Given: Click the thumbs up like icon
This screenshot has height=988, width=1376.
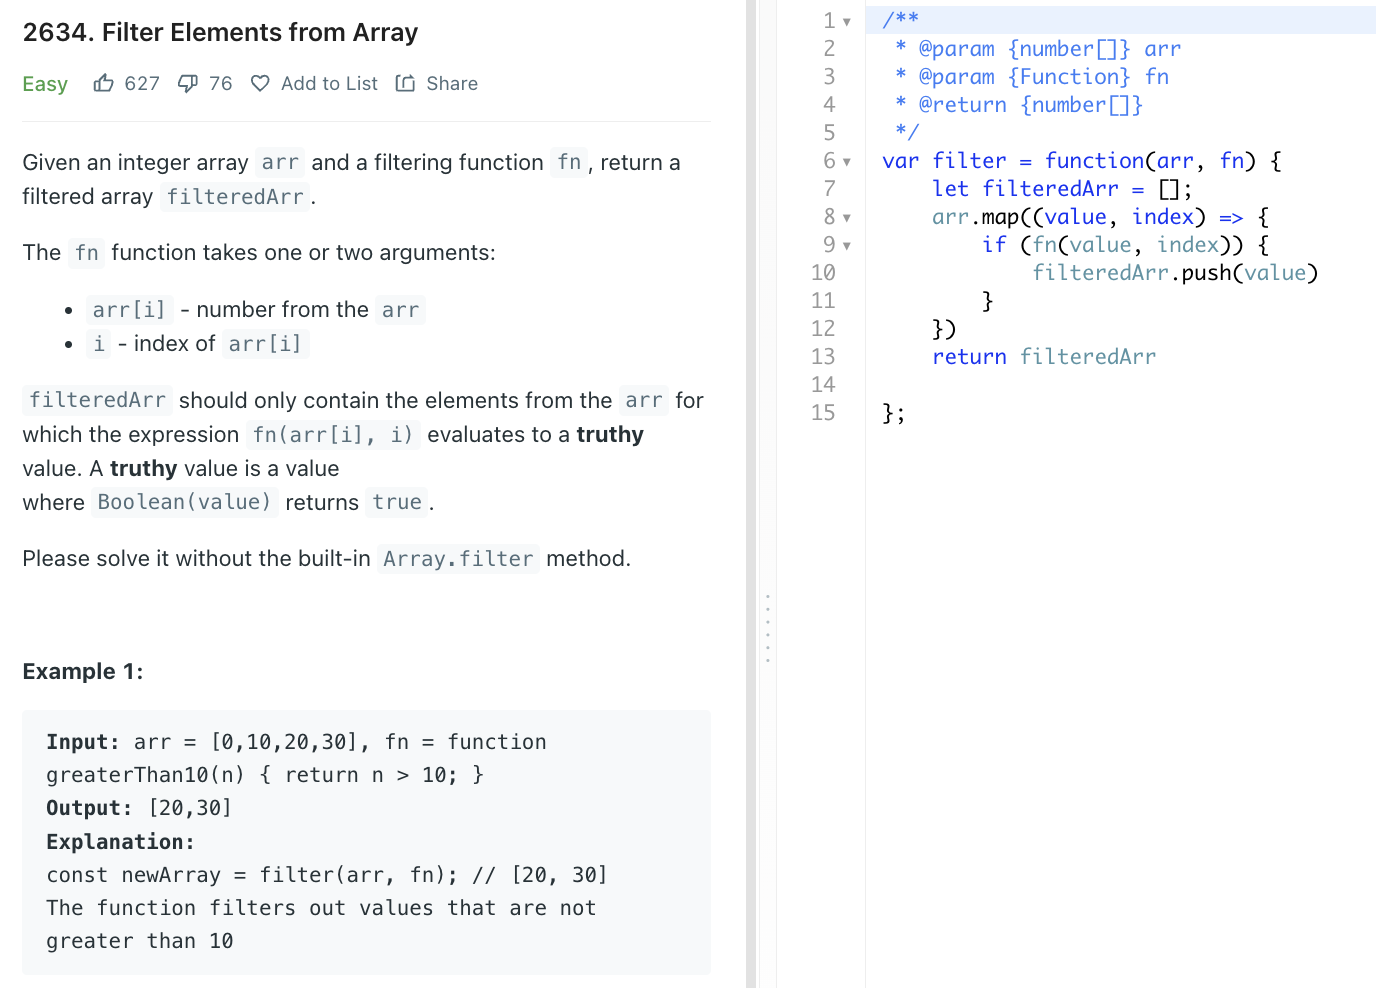Looking at the screenshot, I should pos(104,83).
